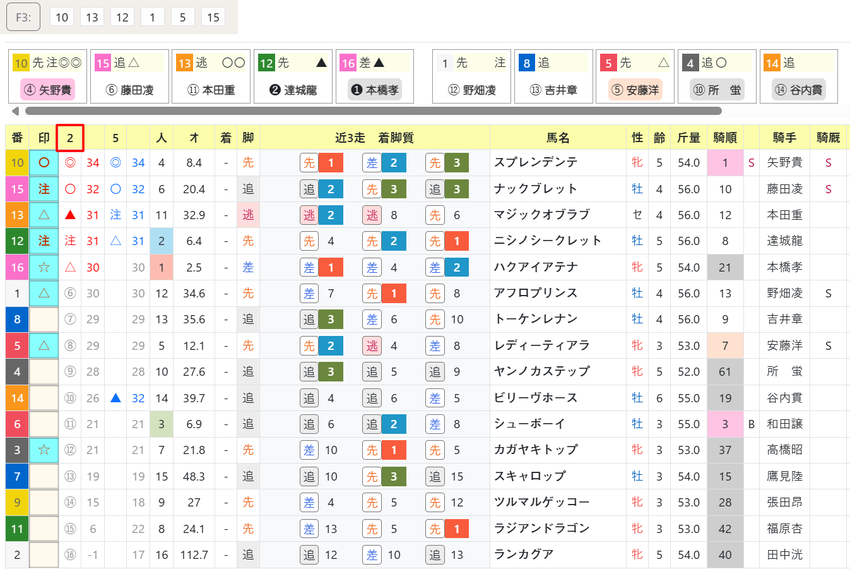The image size is (850, 569).
Task: Select number 5 in the F3 row
Action: point(183,17)
